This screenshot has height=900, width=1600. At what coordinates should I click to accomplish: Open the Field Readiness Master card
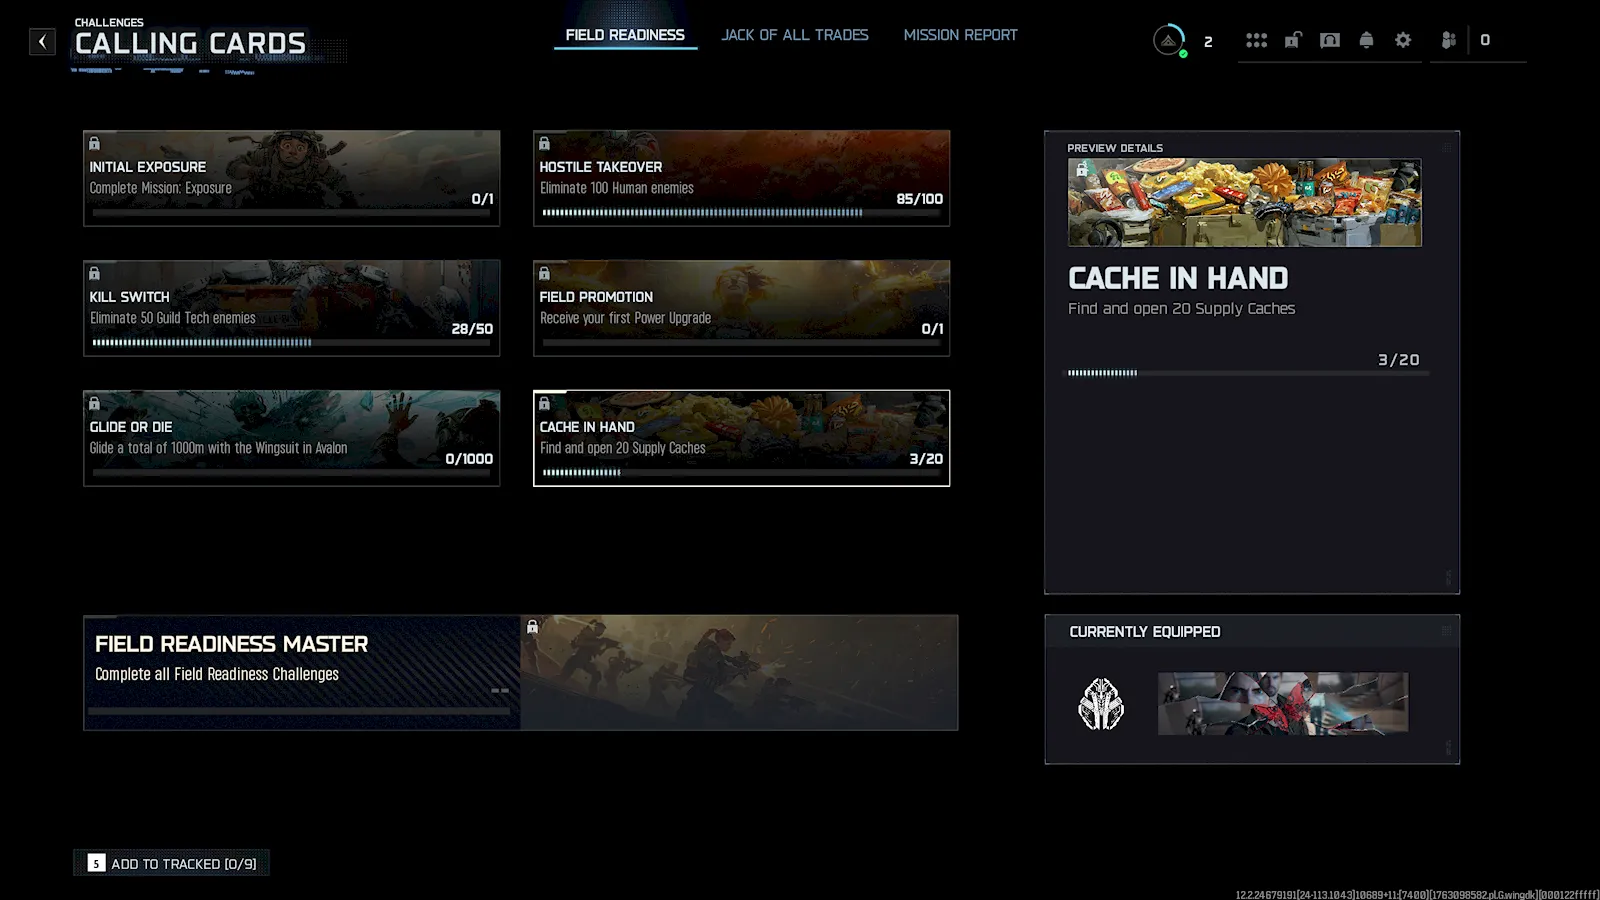[520, 672]
